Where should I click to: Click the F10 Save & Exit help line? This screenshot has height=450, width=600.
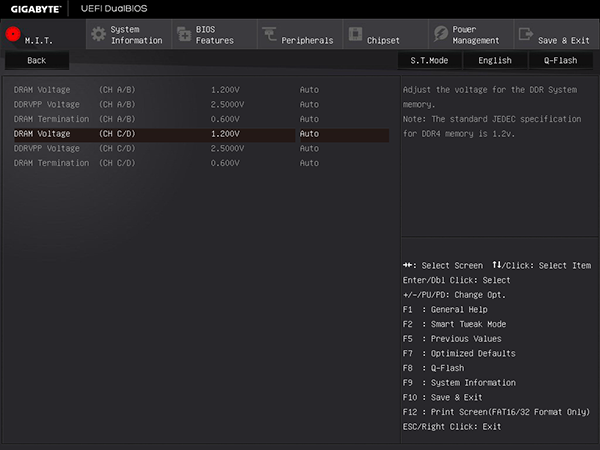coord(443,398)
